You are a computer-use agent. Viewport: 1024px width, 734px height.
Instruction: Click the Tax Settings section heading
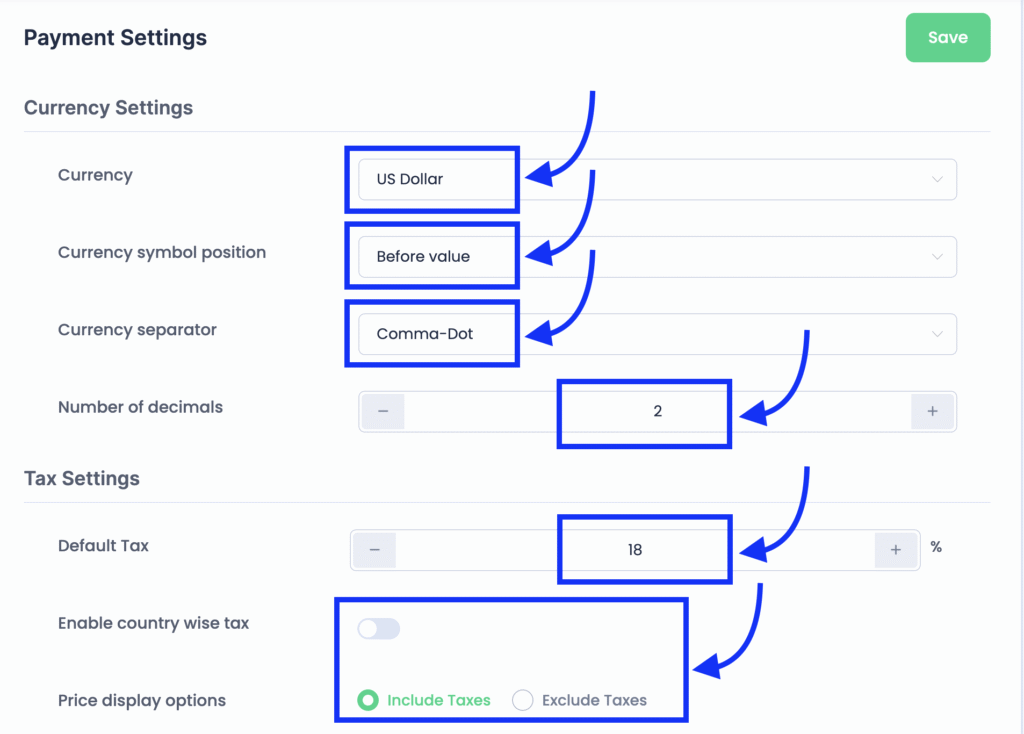[x=82, y=479]
